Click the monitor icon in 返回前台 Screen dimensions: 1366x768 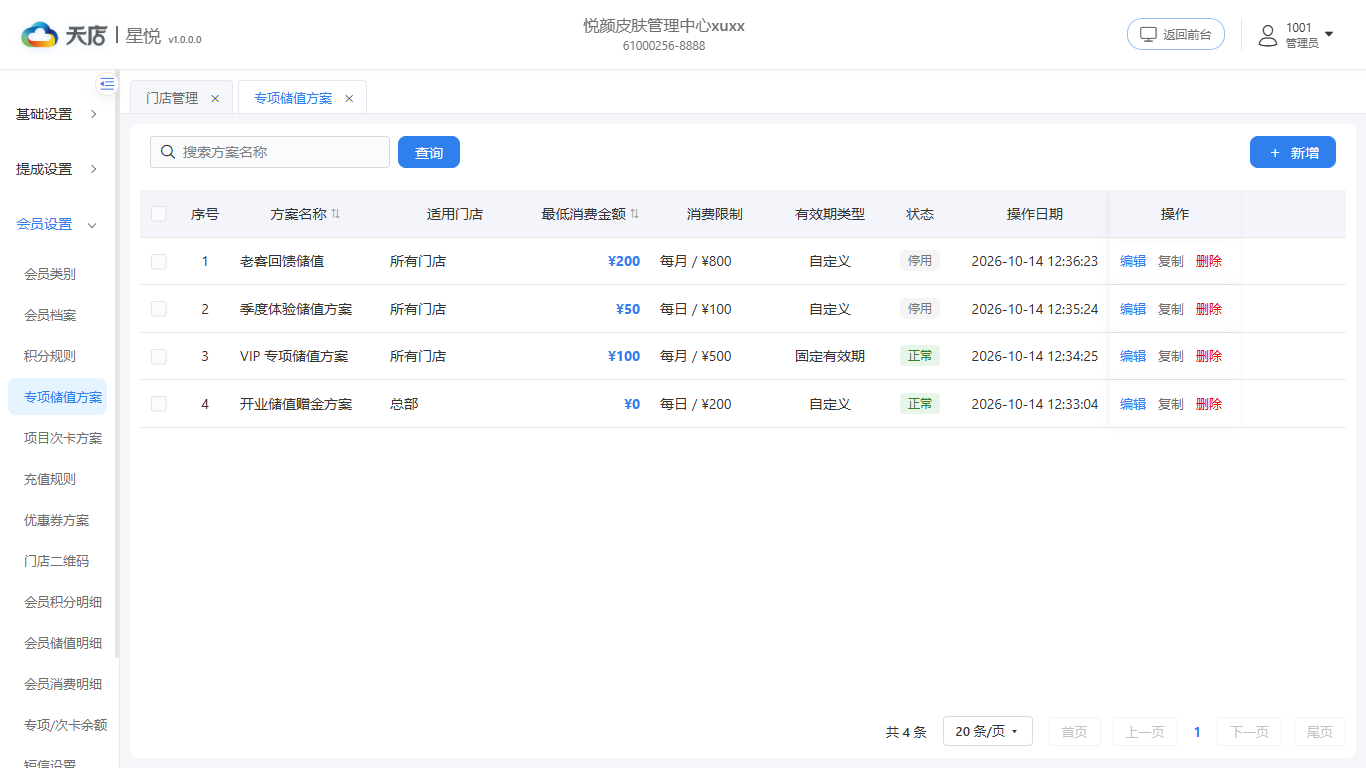1148,35
